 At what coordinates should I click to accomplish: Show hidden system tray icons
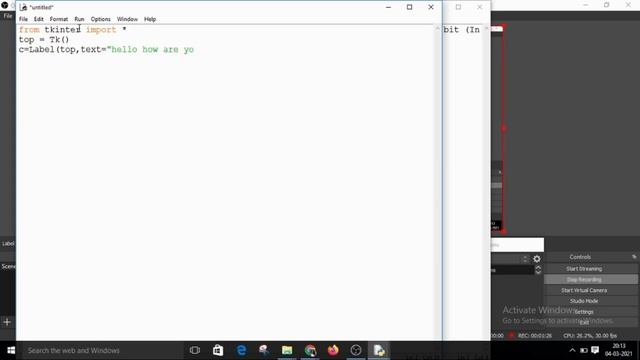[572, 350]
